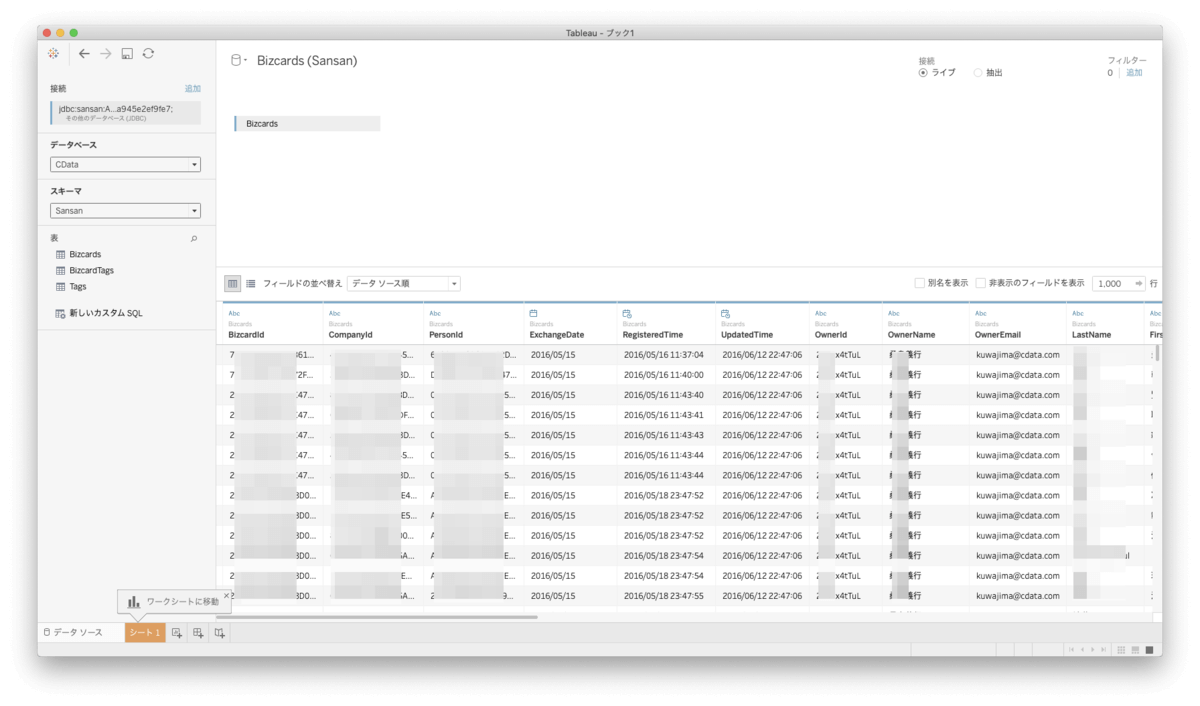Go back with the left arrow icon
The height and width of the screenshot is (706, 1200).
point(84,54)
